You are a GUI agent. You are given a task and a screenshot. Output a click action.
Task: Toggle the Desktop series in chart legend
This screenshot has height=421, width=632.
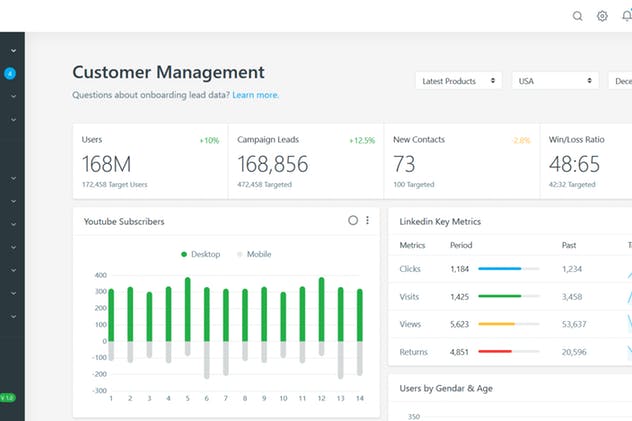point(203,254)
